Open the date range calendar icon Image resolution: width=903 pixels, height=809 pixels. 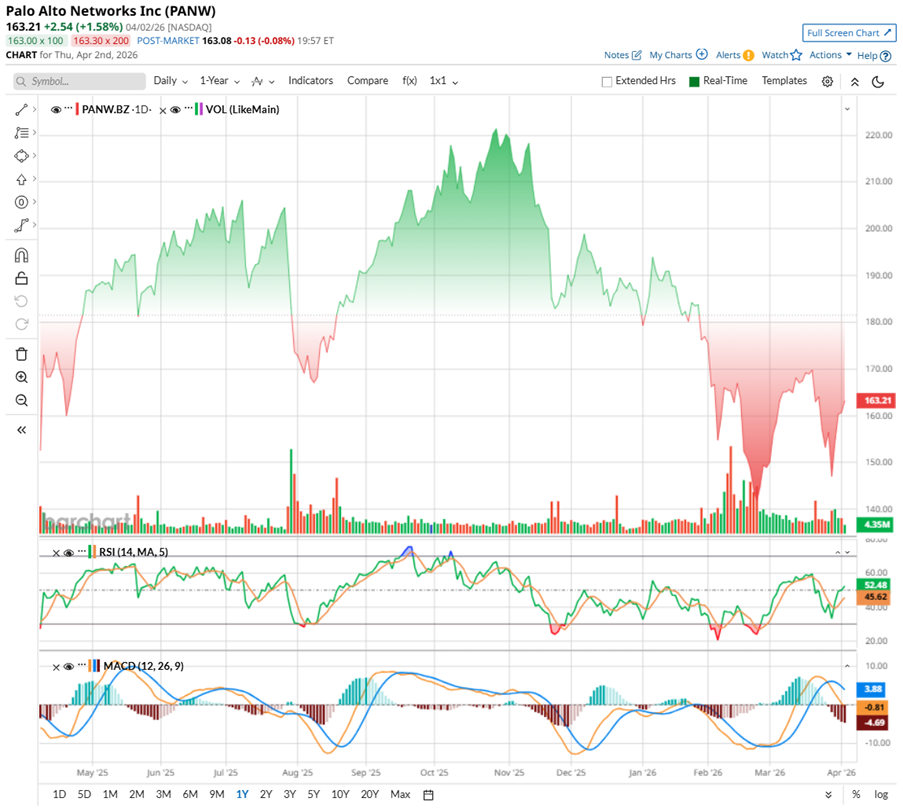(x=428, y=795)
